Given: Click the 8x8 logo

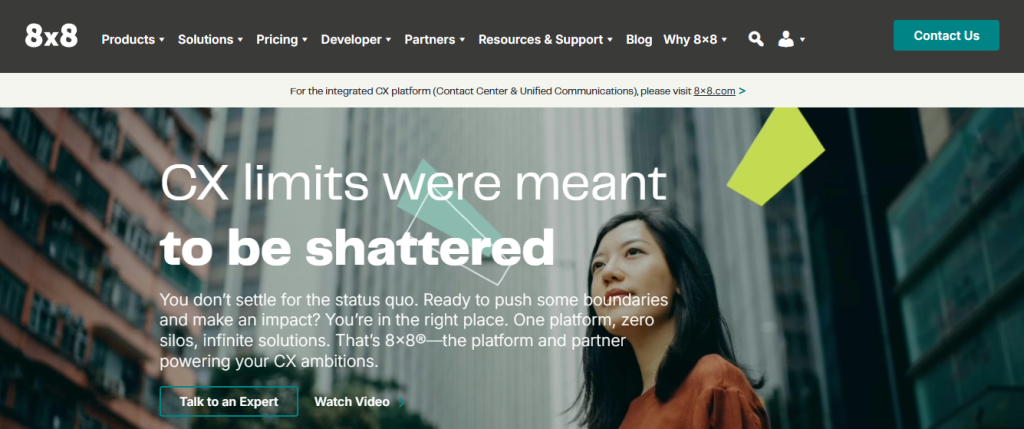Looking at the screenshot, I should click(x=52, y=37).
